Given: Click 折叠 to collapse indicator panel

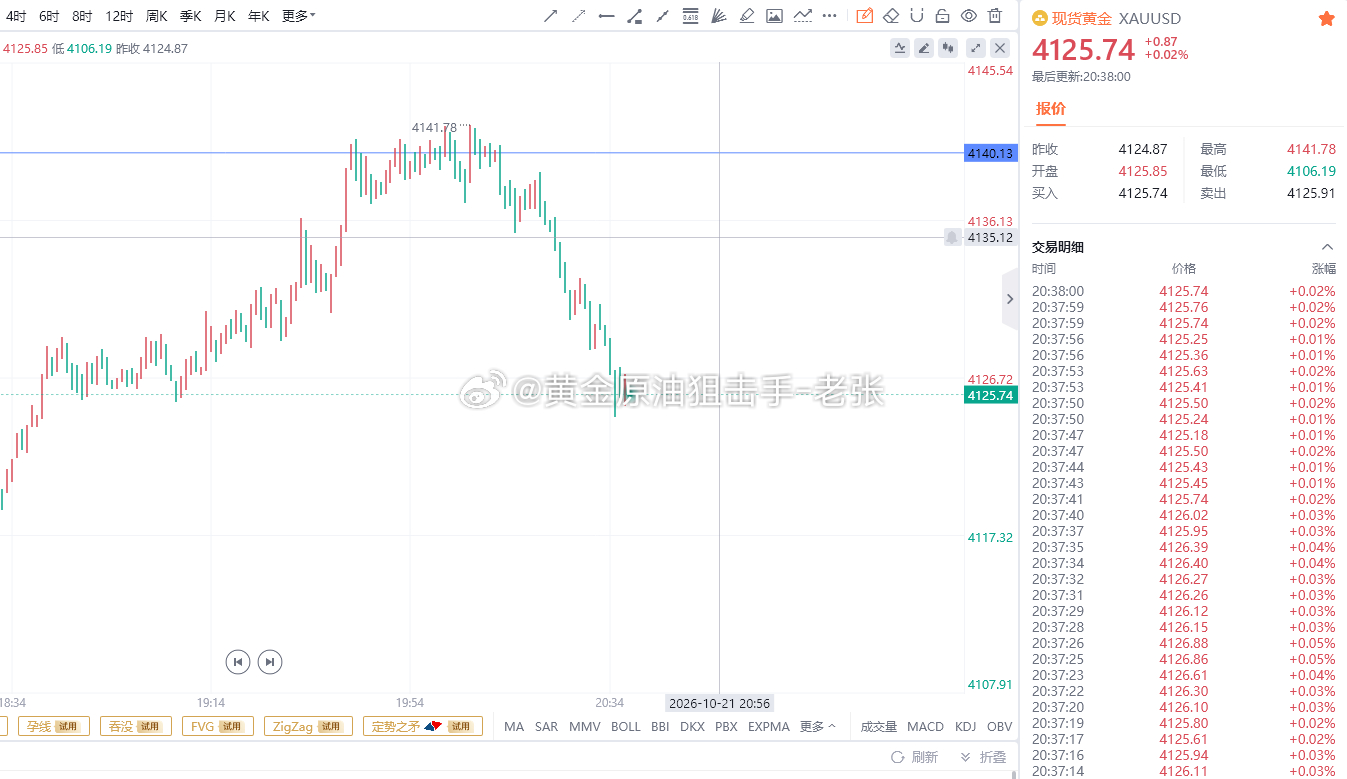Looking at the screenshot, I should coord(983,758).
